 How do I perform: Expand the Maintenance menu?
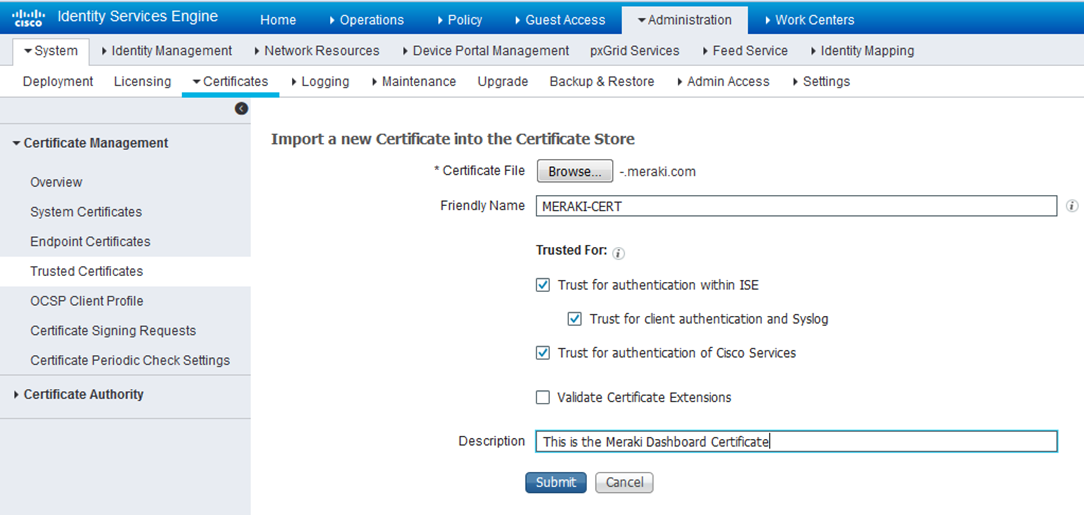click(413, 82)
